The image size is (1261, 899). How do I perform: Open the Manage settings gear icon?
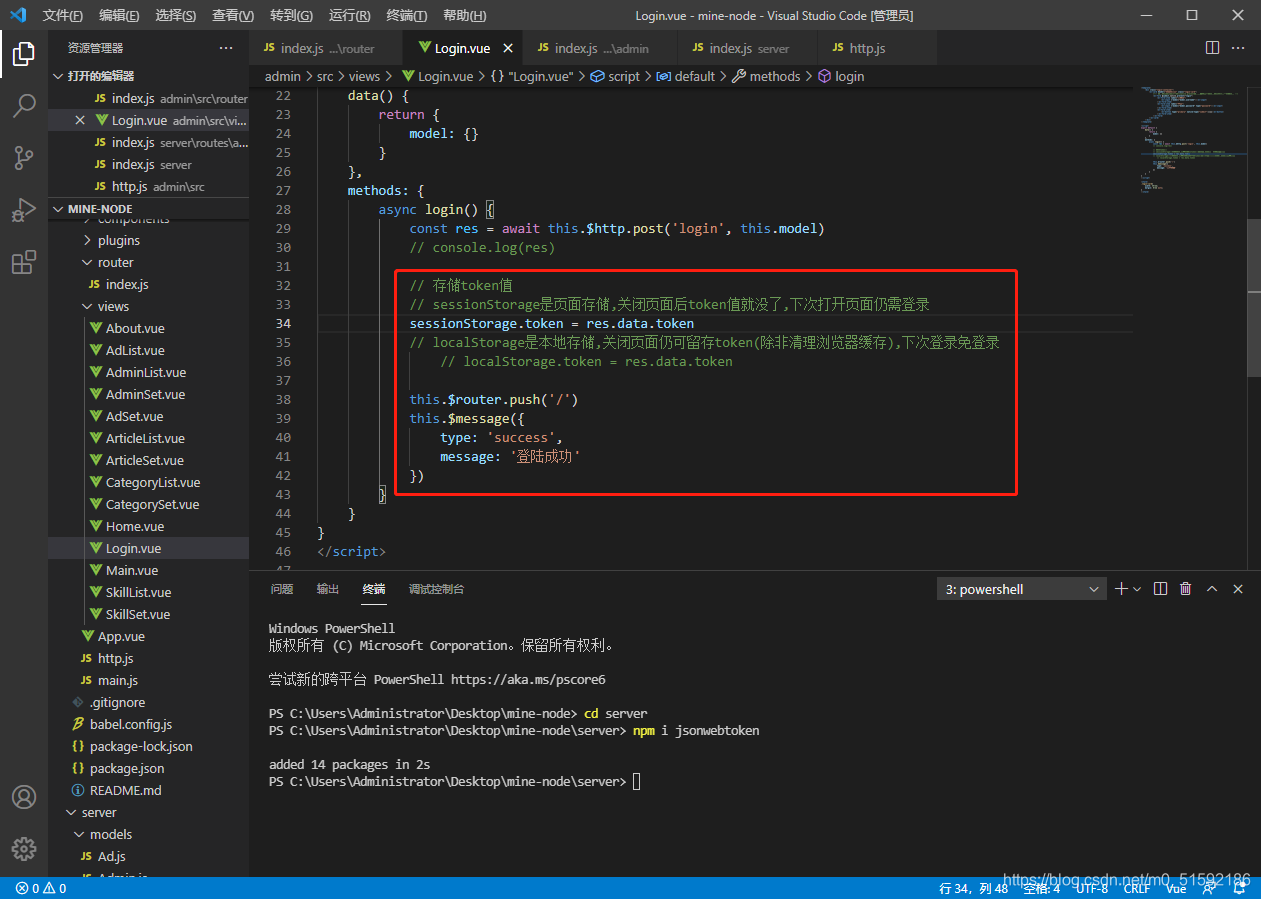click(24, 849)
